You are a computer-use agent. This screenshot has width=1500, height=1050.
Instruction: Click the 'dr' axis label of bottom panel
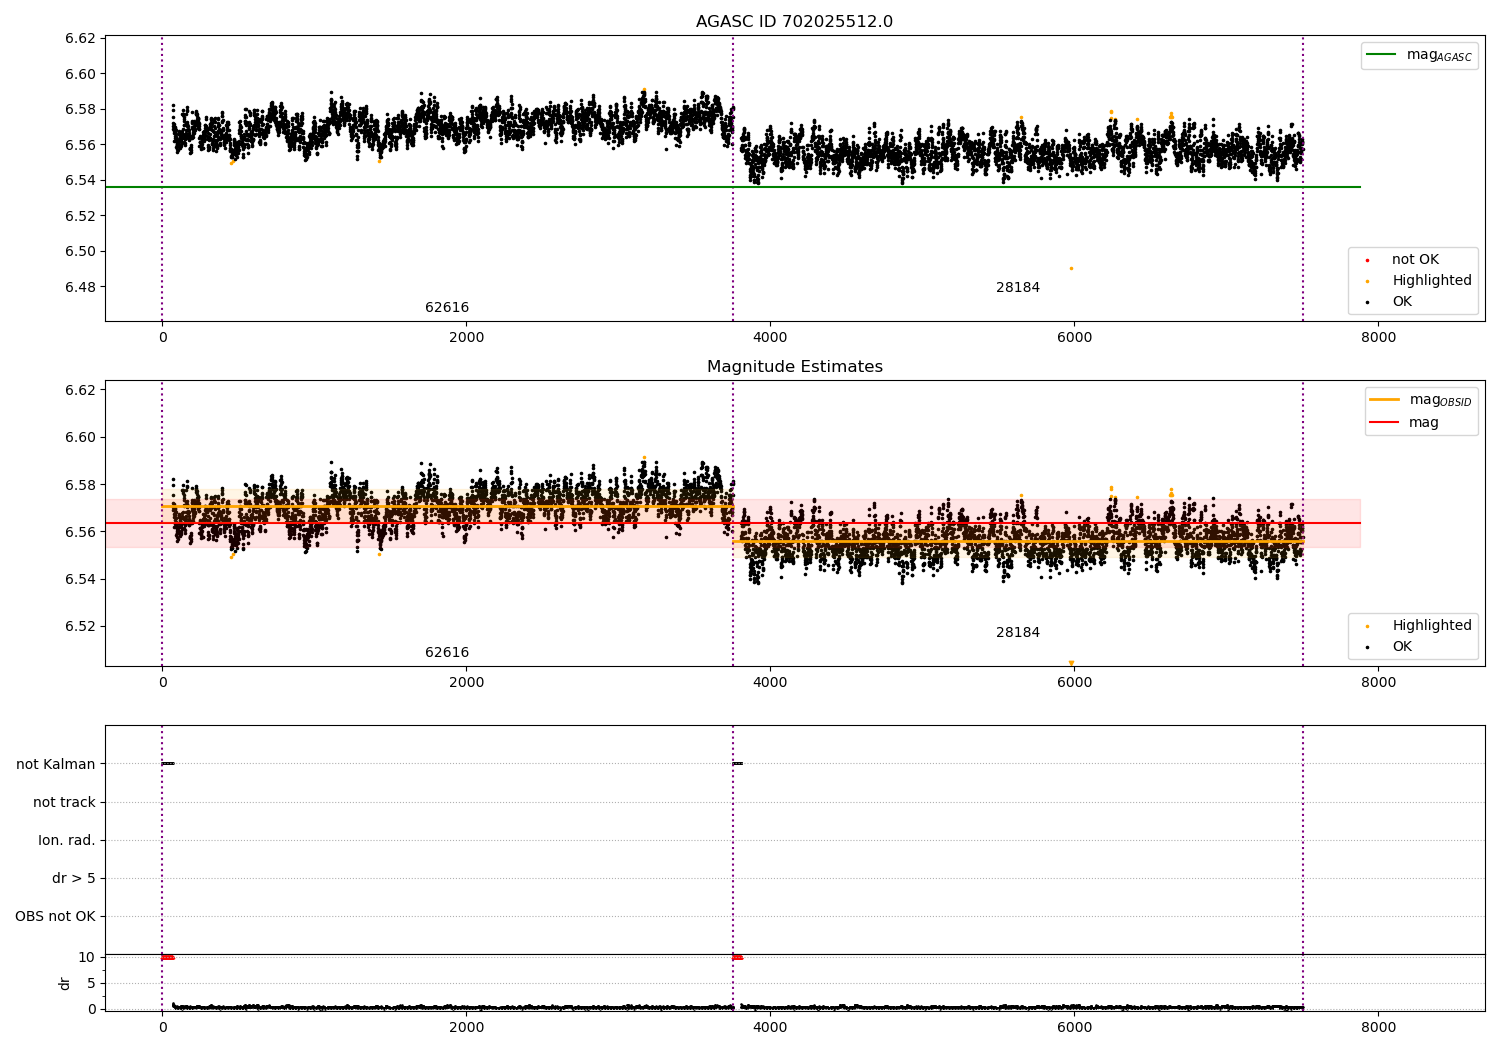tap(65, 983)
